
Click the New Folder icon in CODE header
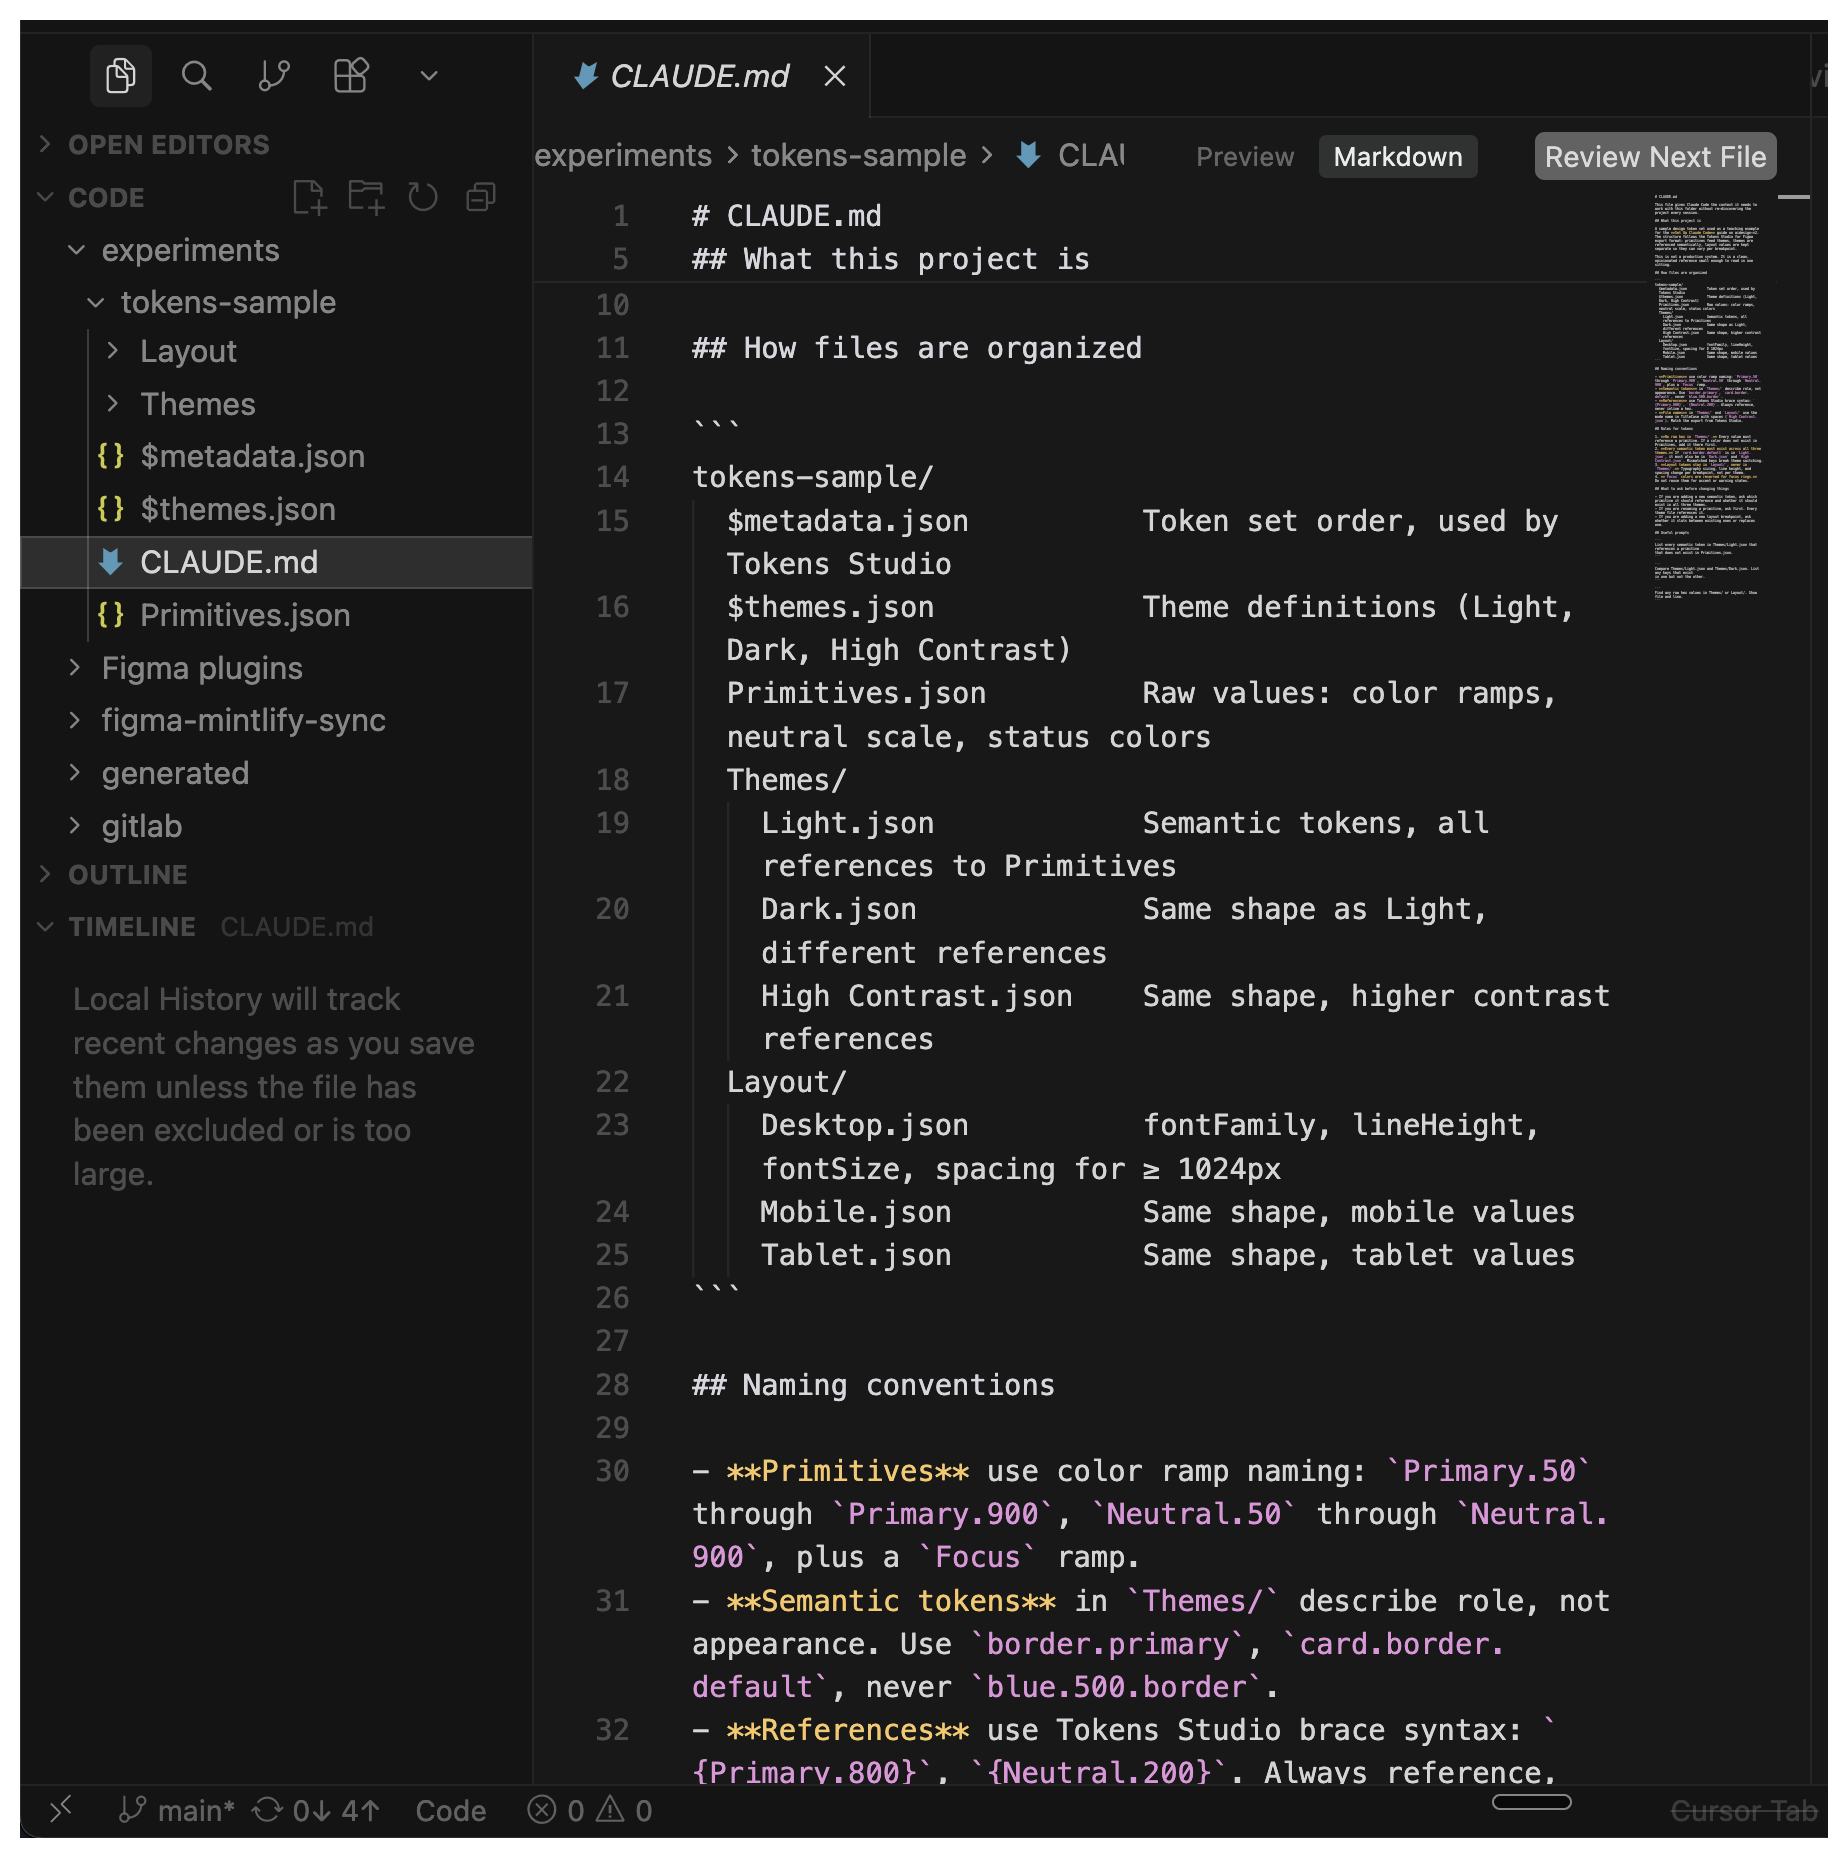coord(366,197)
